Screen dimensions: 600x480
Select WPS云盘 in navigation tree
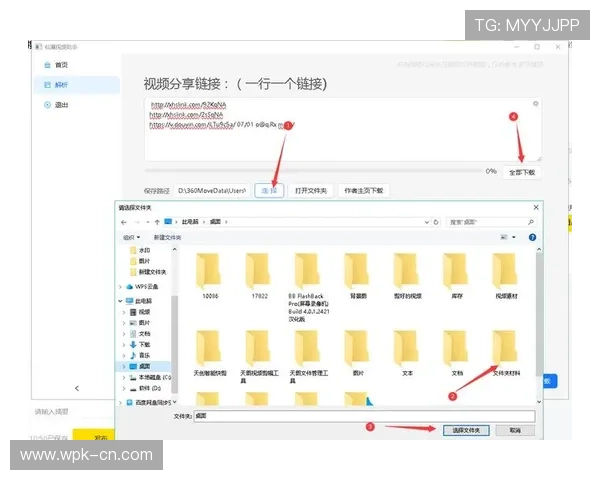pos(142,287)
